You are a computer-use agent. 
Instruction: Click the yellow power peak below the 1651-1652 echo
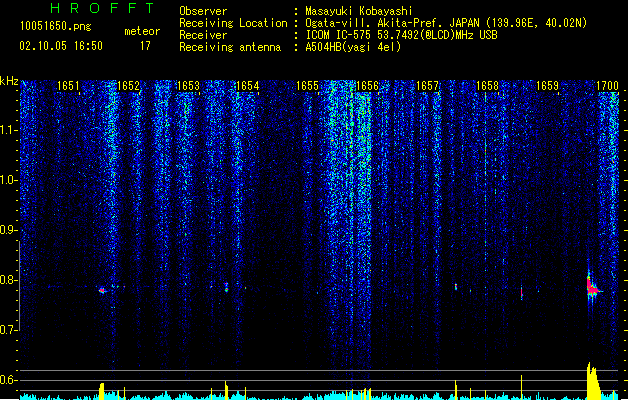[101, 391]
